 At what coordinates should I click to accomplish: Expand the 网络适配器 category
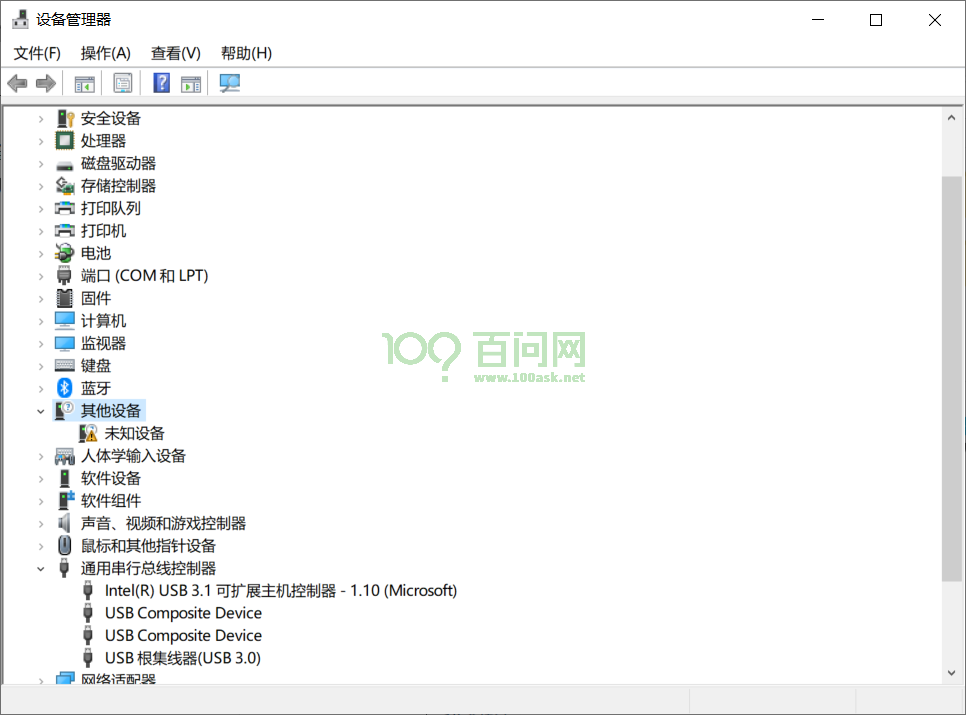(x=41, y=679)
